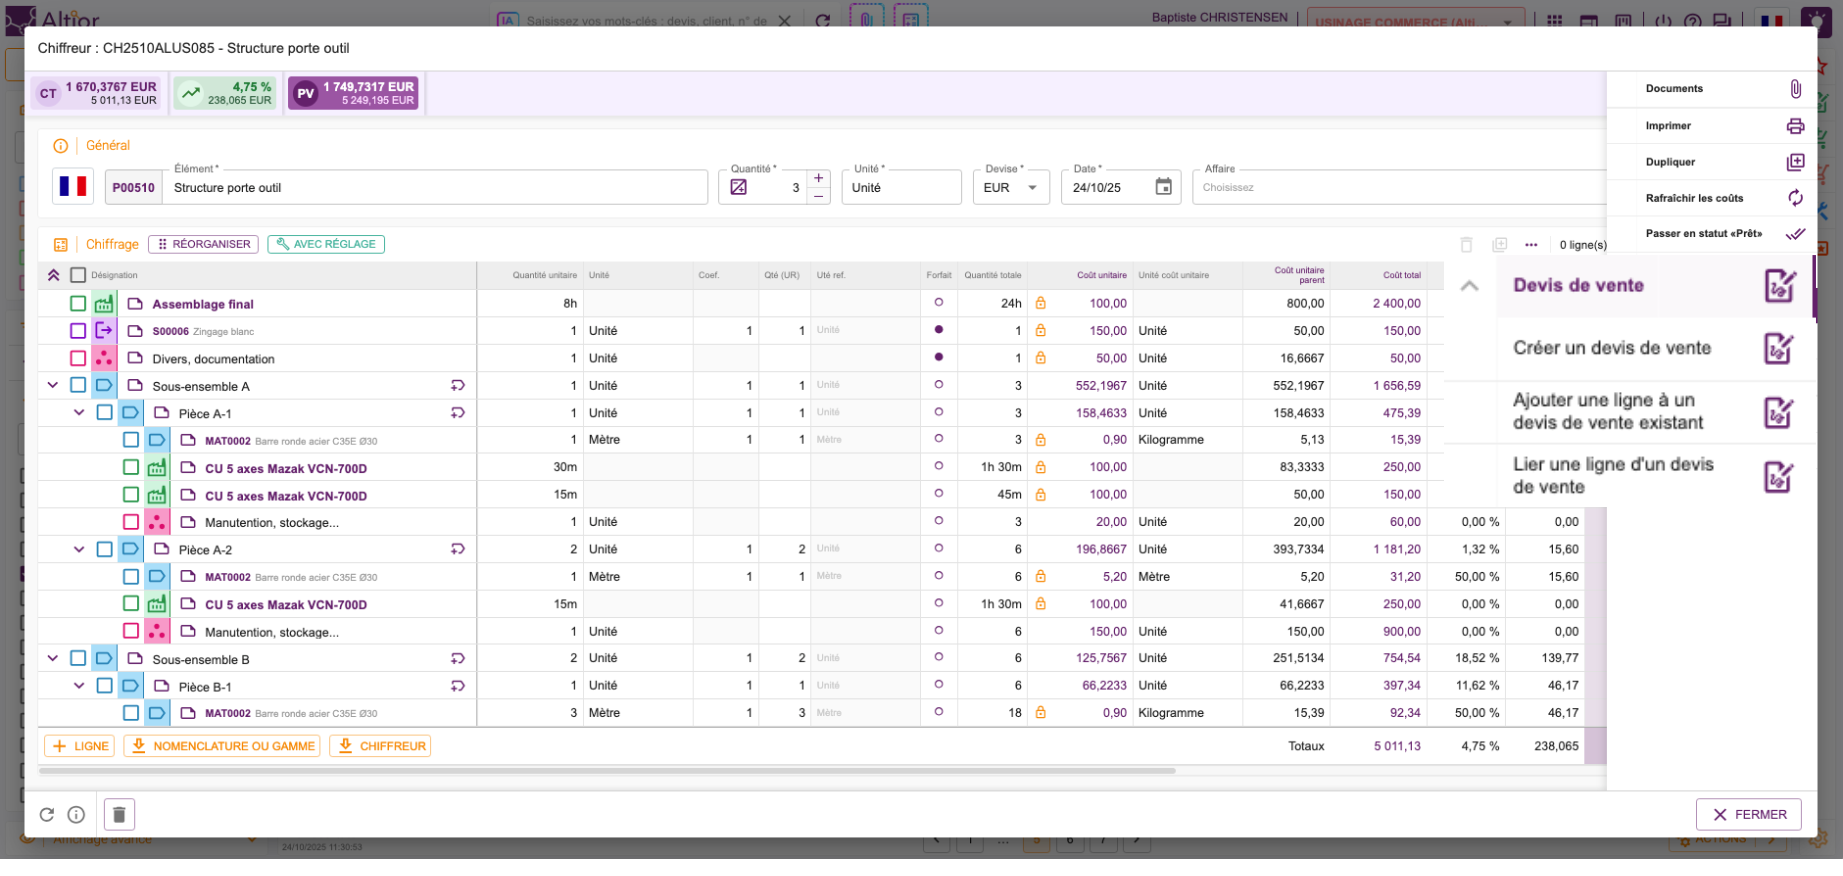
Task: Click the info icon beside the bottom refresh button
Action: click(x=76, y=815)
